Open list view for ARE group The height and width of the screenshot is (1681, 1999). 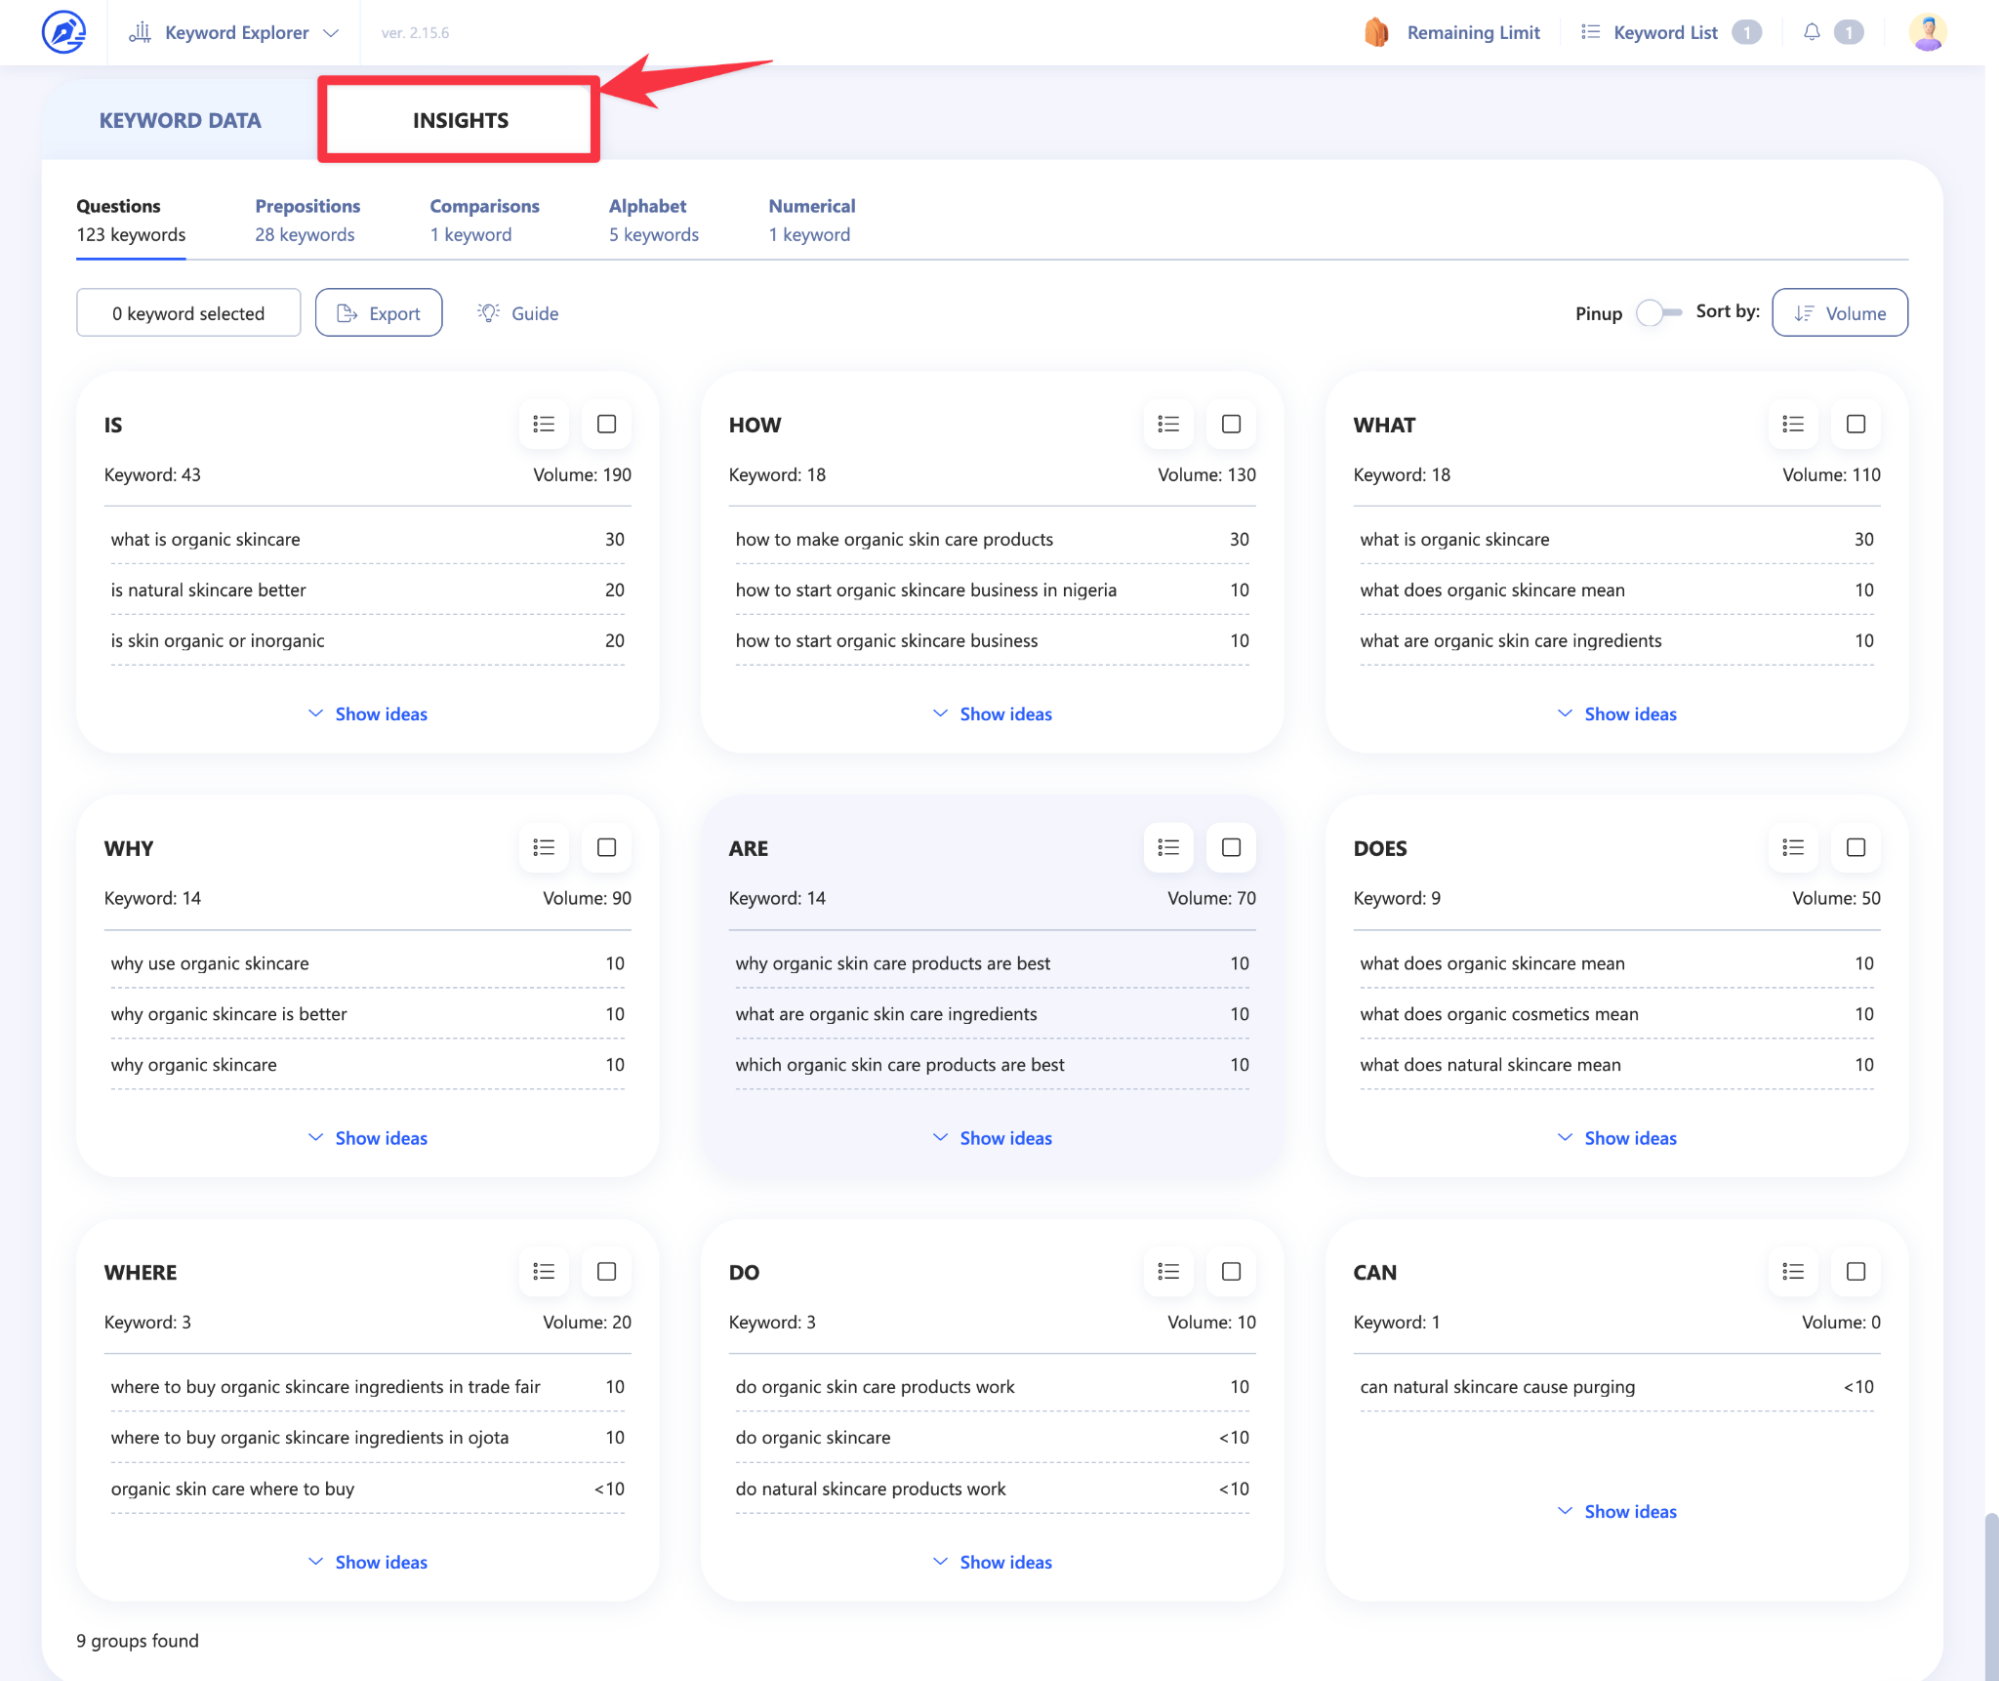(1168, 848)
